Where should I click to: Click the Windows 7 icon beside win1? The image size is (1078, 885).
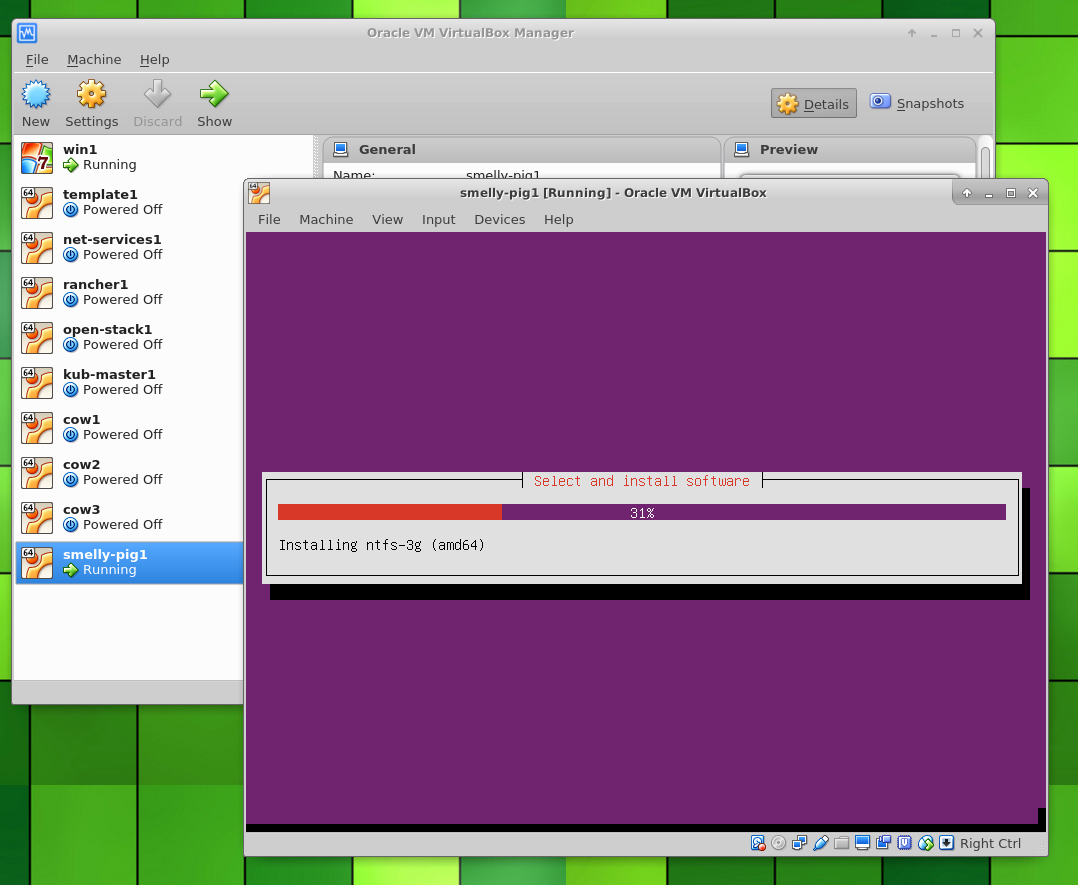[x=37, y=157]
